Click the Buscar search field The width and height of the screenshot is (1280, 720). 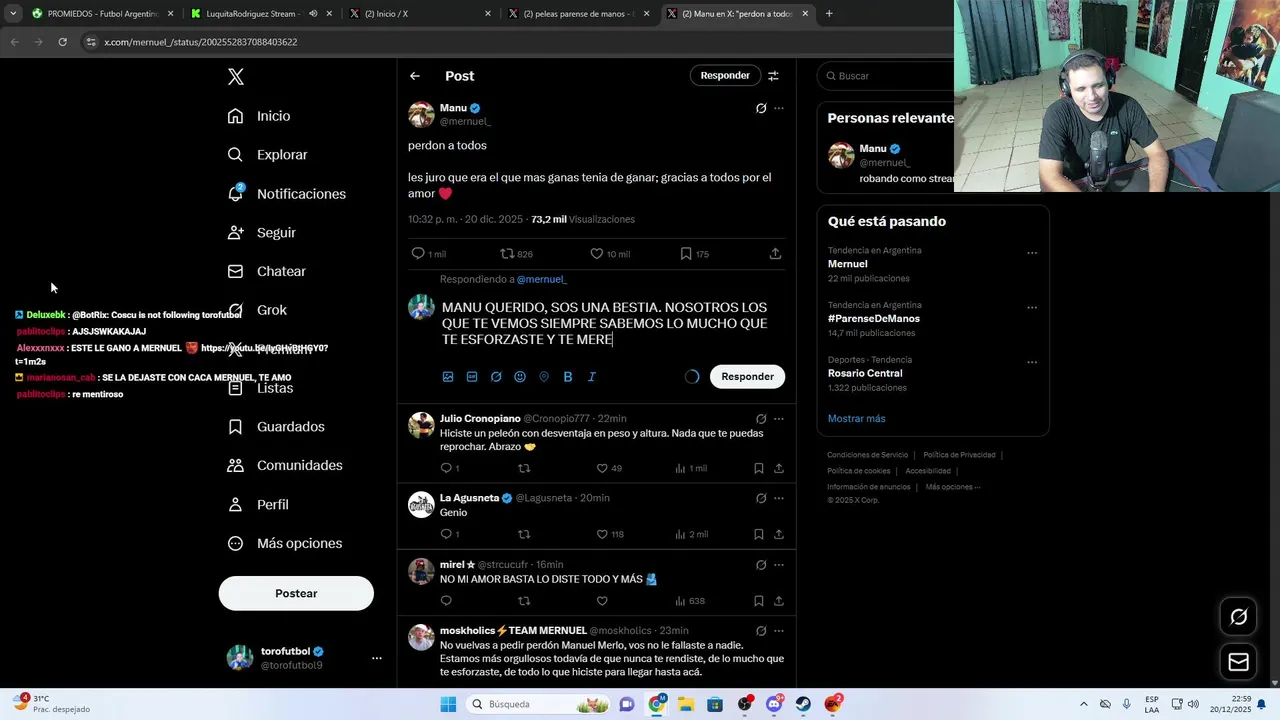tap(886, 76)
